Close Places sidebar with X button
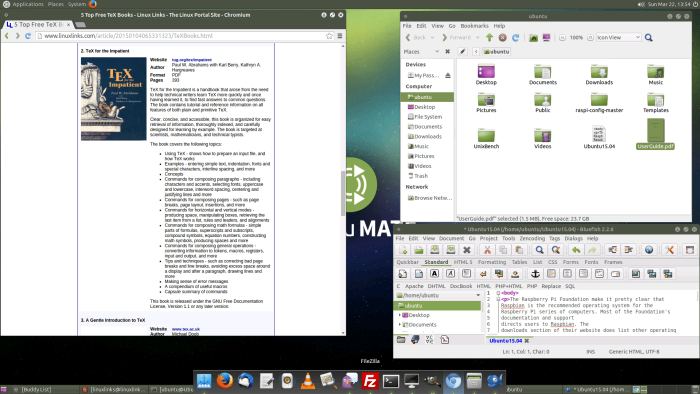Viewport: 700px width, 394px height. [x=447, y=52]
